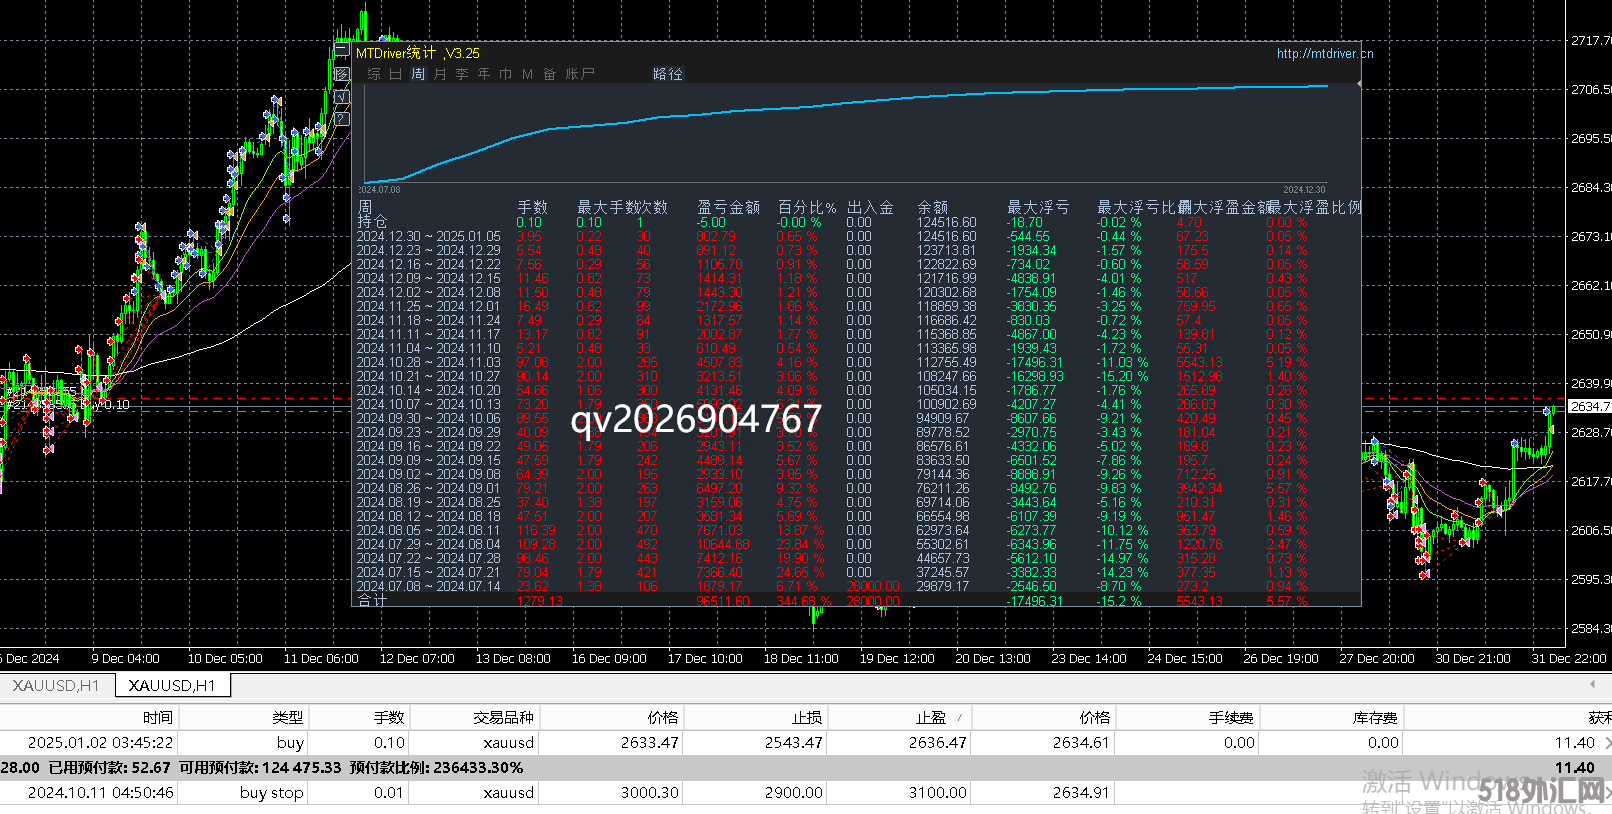The image size is (1612, 814).
Task: Click the 2543.47 stop loss cell
Action: tap(794, 742)
